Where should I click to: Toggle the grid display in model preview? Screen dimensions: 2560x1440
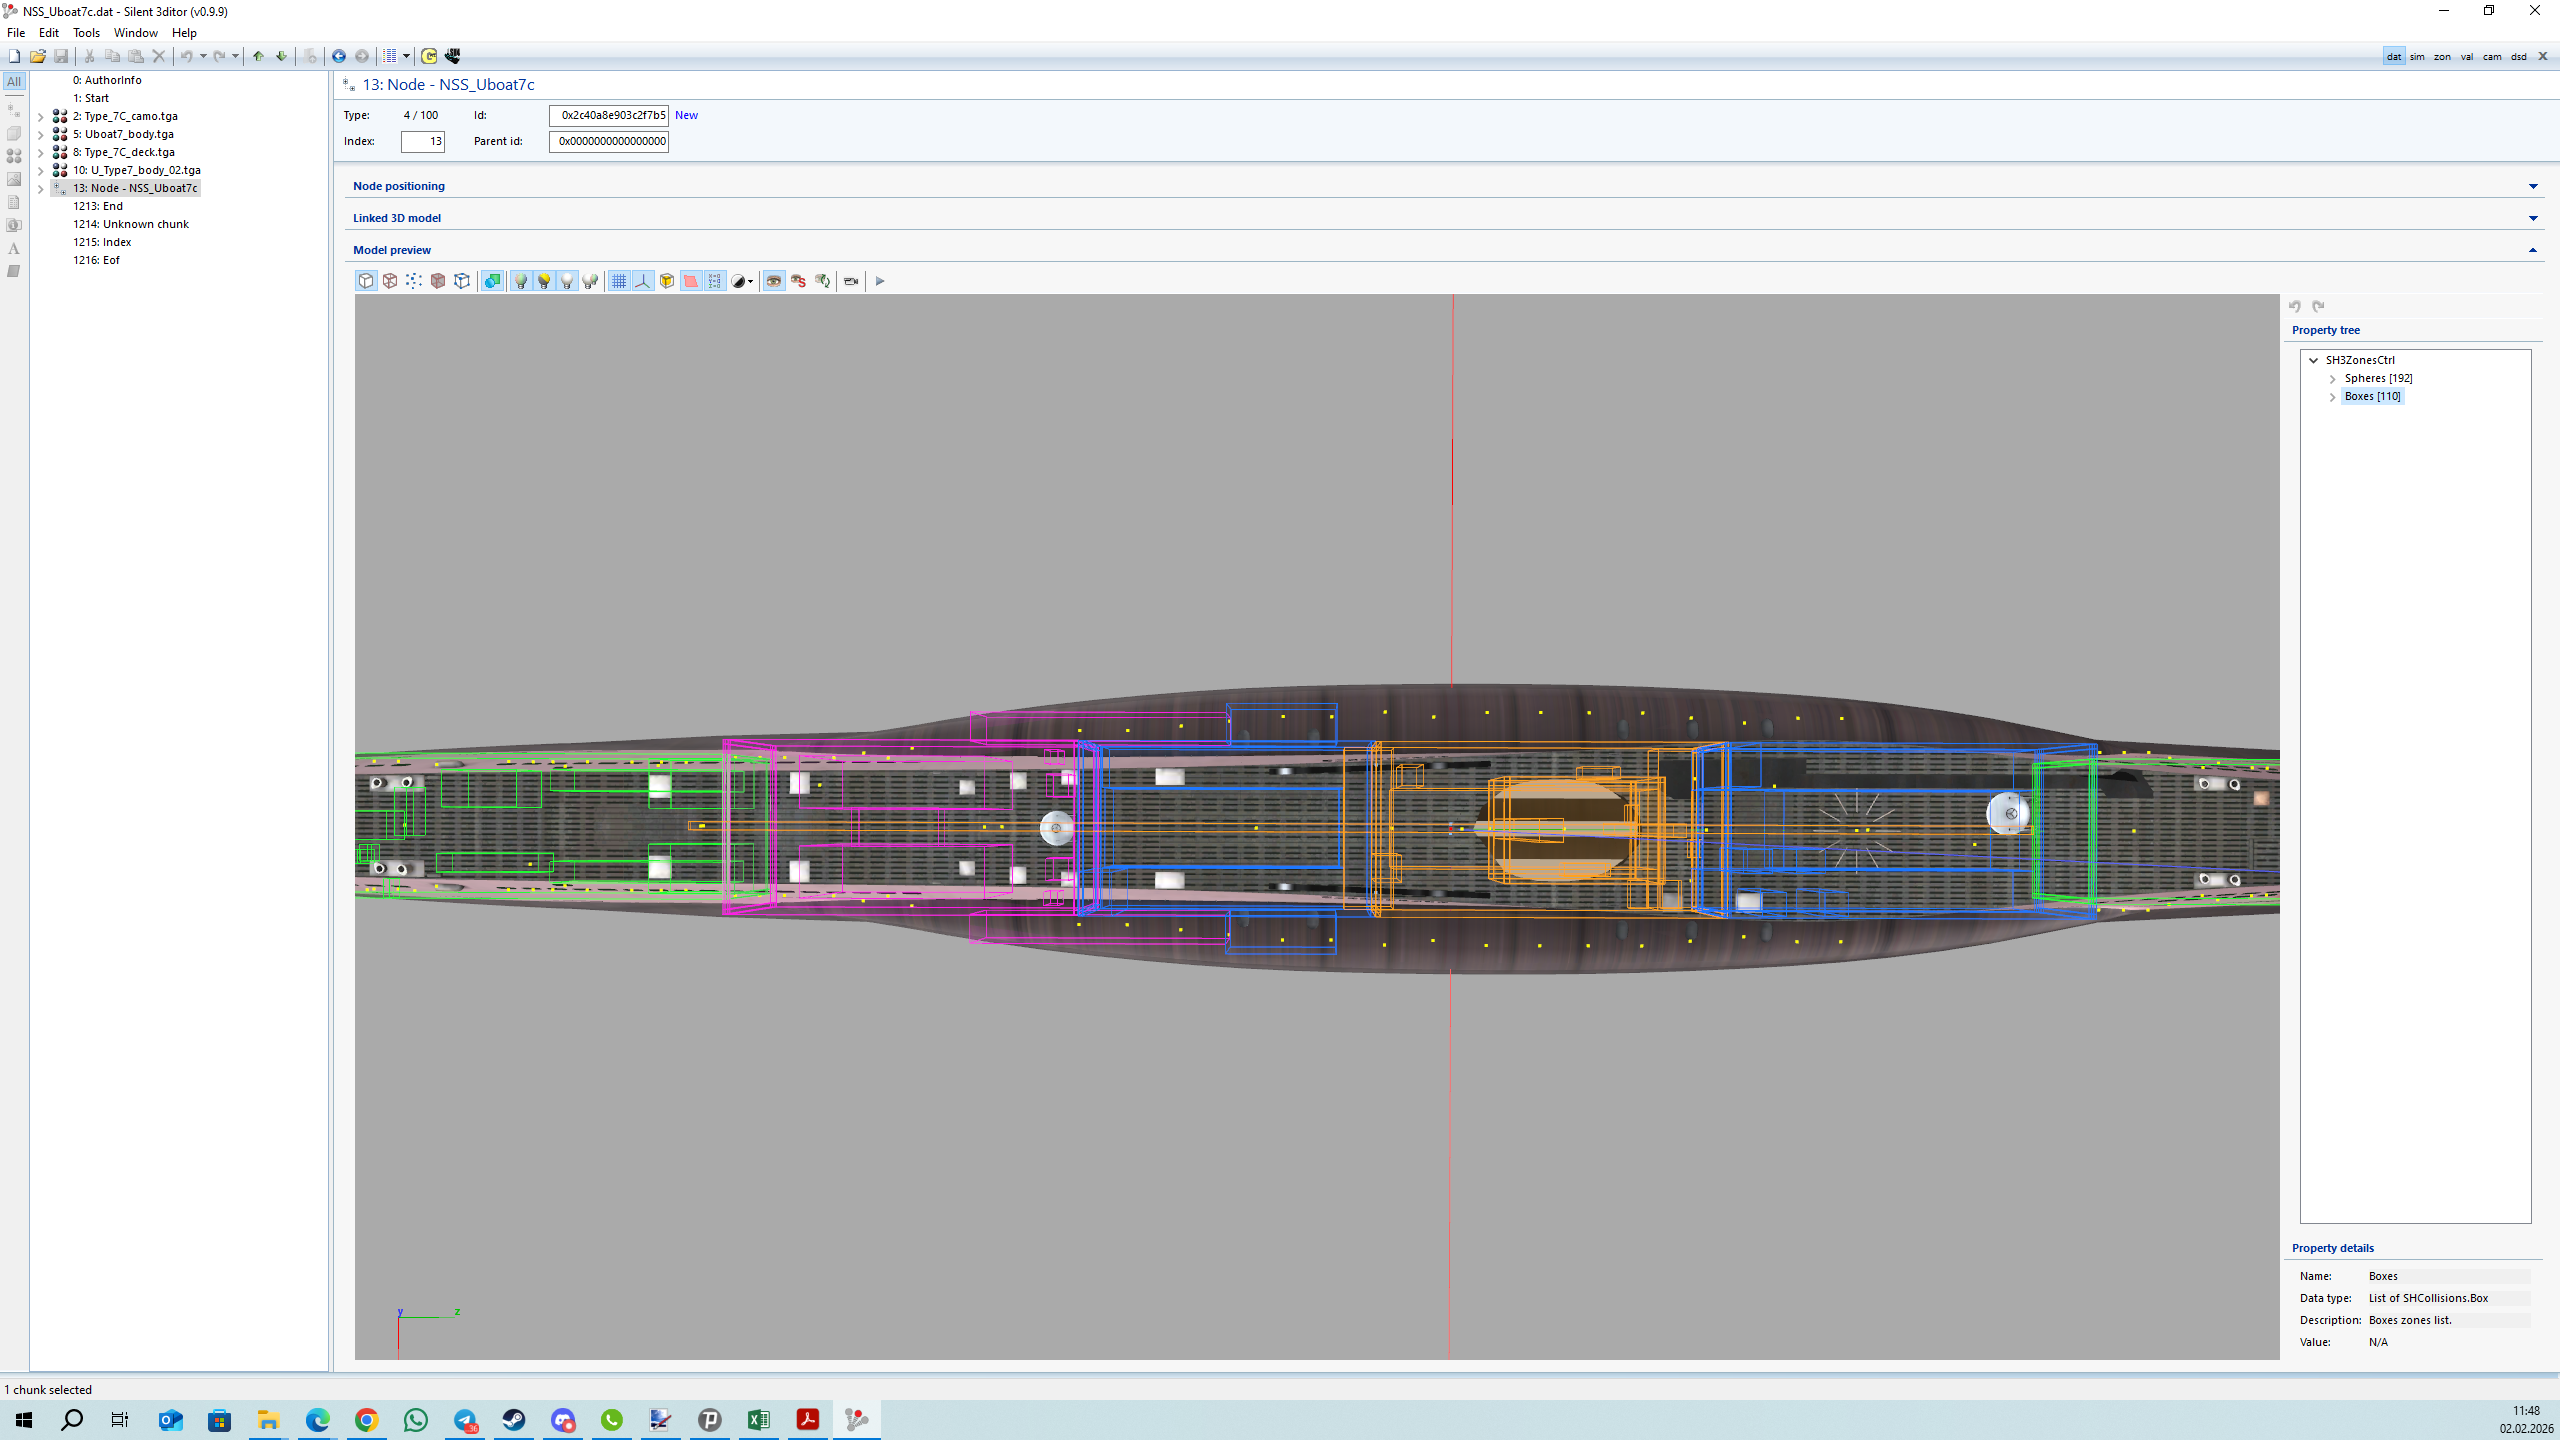[619, 281]
